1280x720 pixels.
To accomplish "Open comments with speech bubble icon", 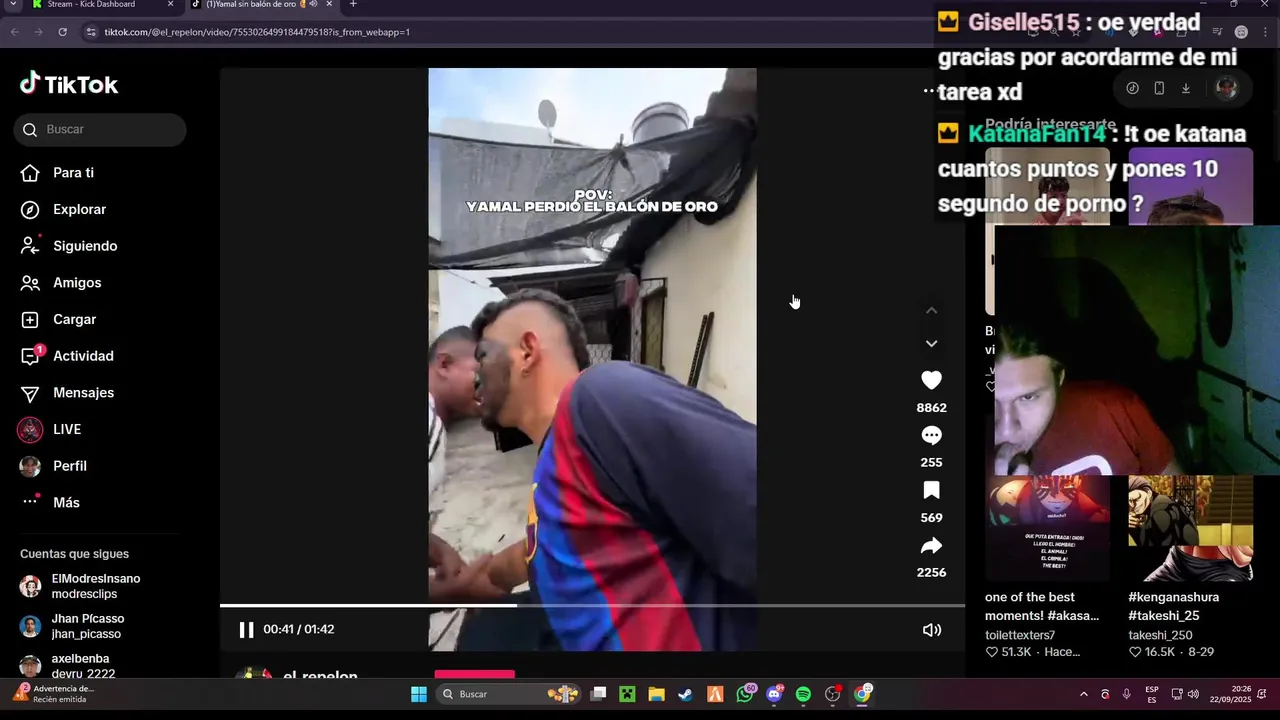I will [931, 435].
